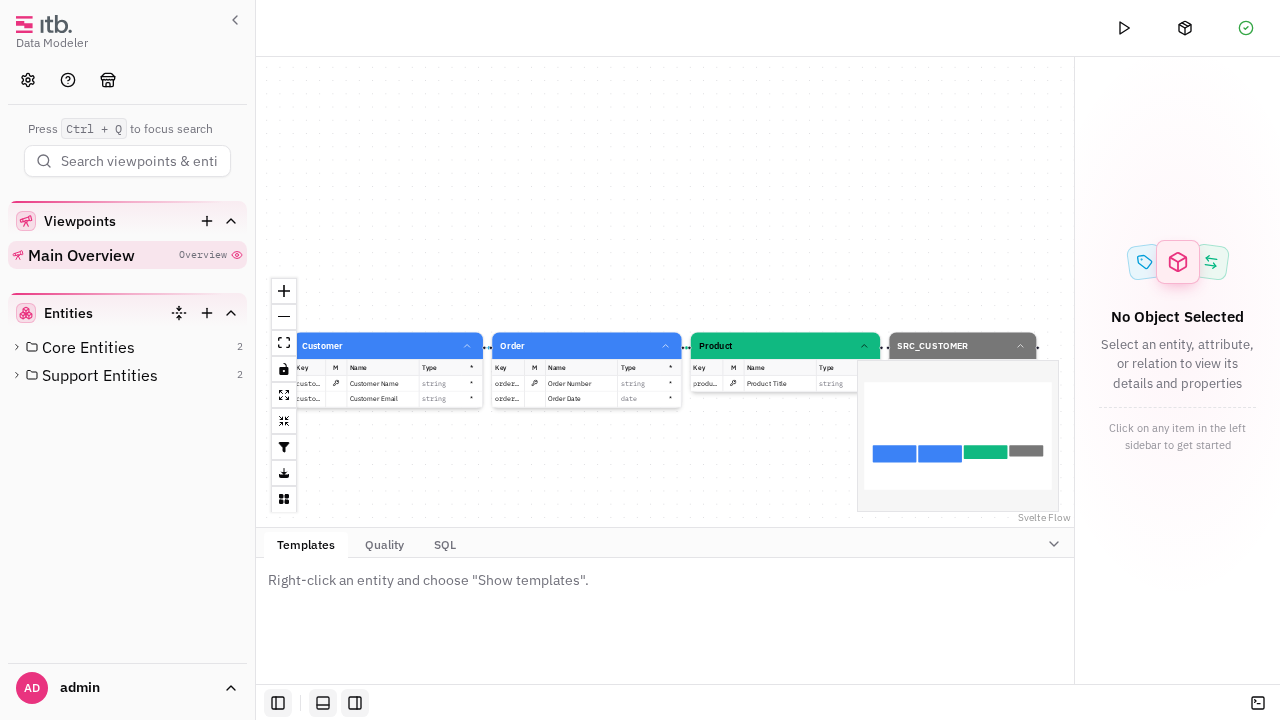This screenshot has height=720, width=1280.
Task: Open the canvas filter funnel icon
Action: [x=284, y=447]
